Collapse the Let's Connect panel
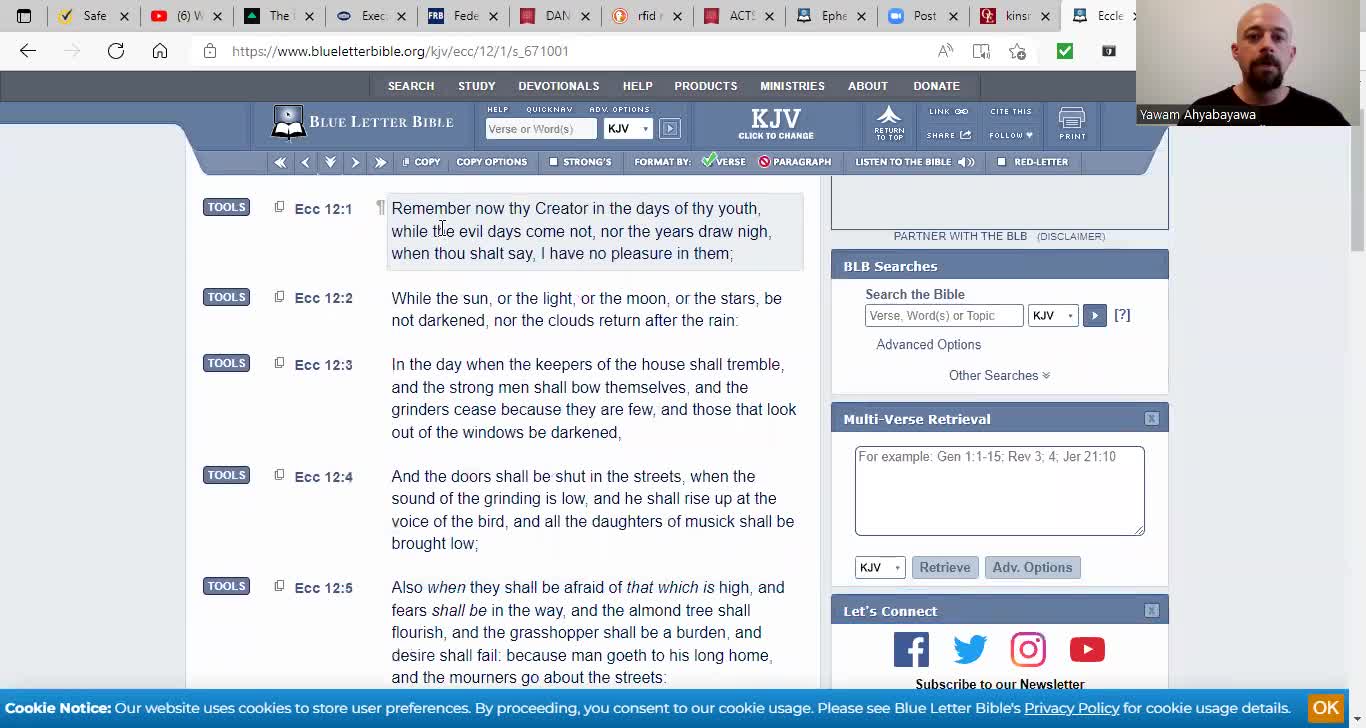The height and width of the screenshot is (728, 1366). click(1151, 611)
